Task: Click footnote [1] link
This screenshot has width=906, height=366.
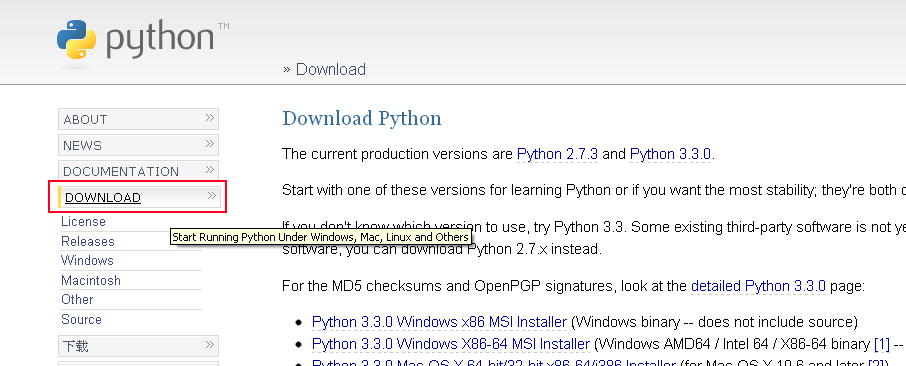Action: (882, 344)
